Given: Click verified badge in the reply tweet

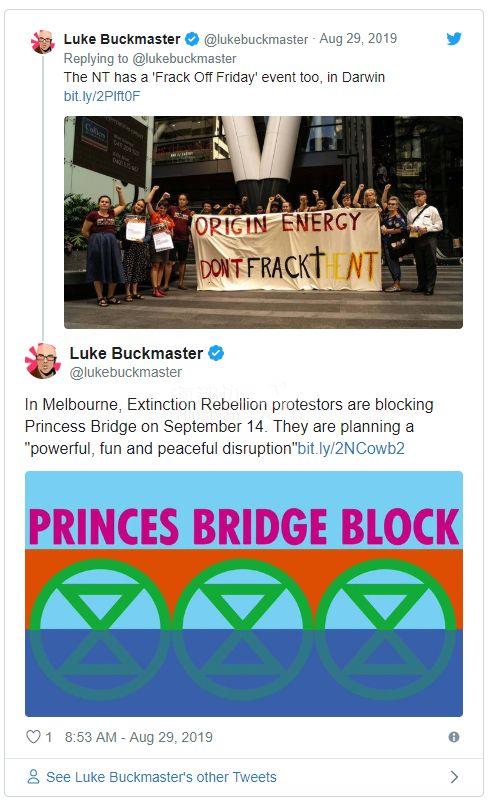Looking at the screenshot, I should click(192, 39).
